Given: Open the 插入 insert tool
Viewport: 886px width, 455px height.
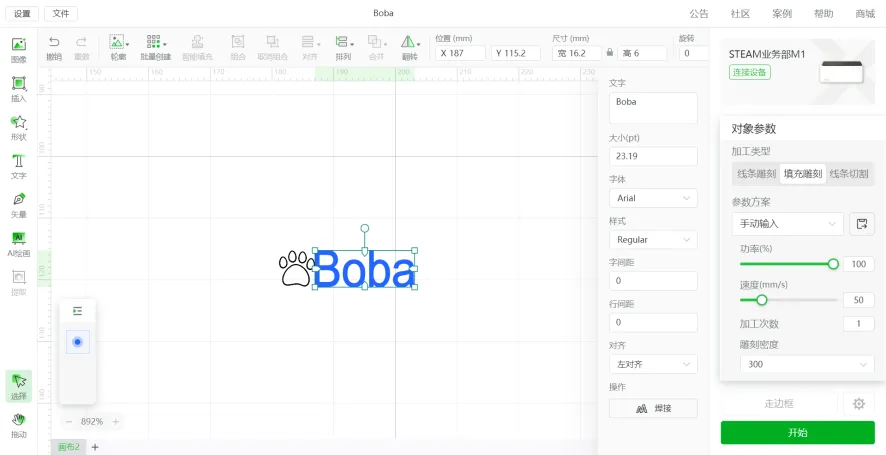Looking at the screenshot, I should click(x=19, y=89).
